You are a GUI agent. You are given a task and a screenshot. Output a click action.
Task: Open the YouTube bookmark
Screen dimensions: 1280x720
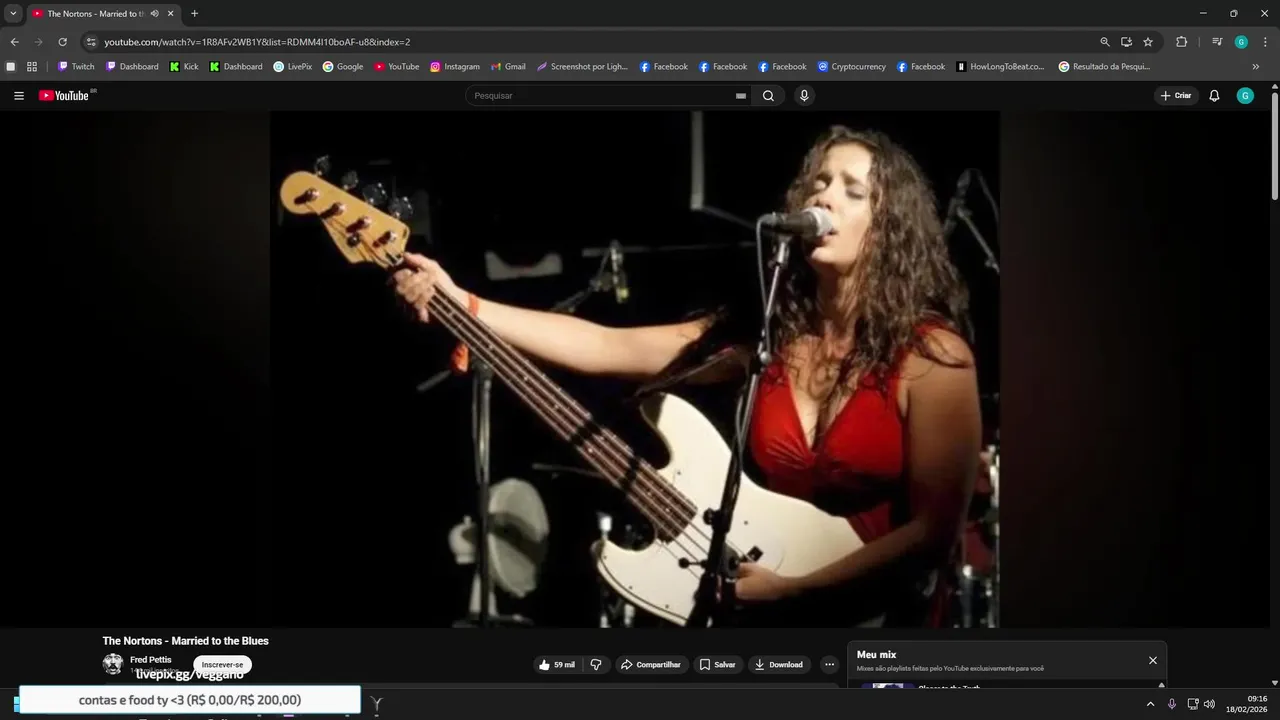[x=397, y=67]
